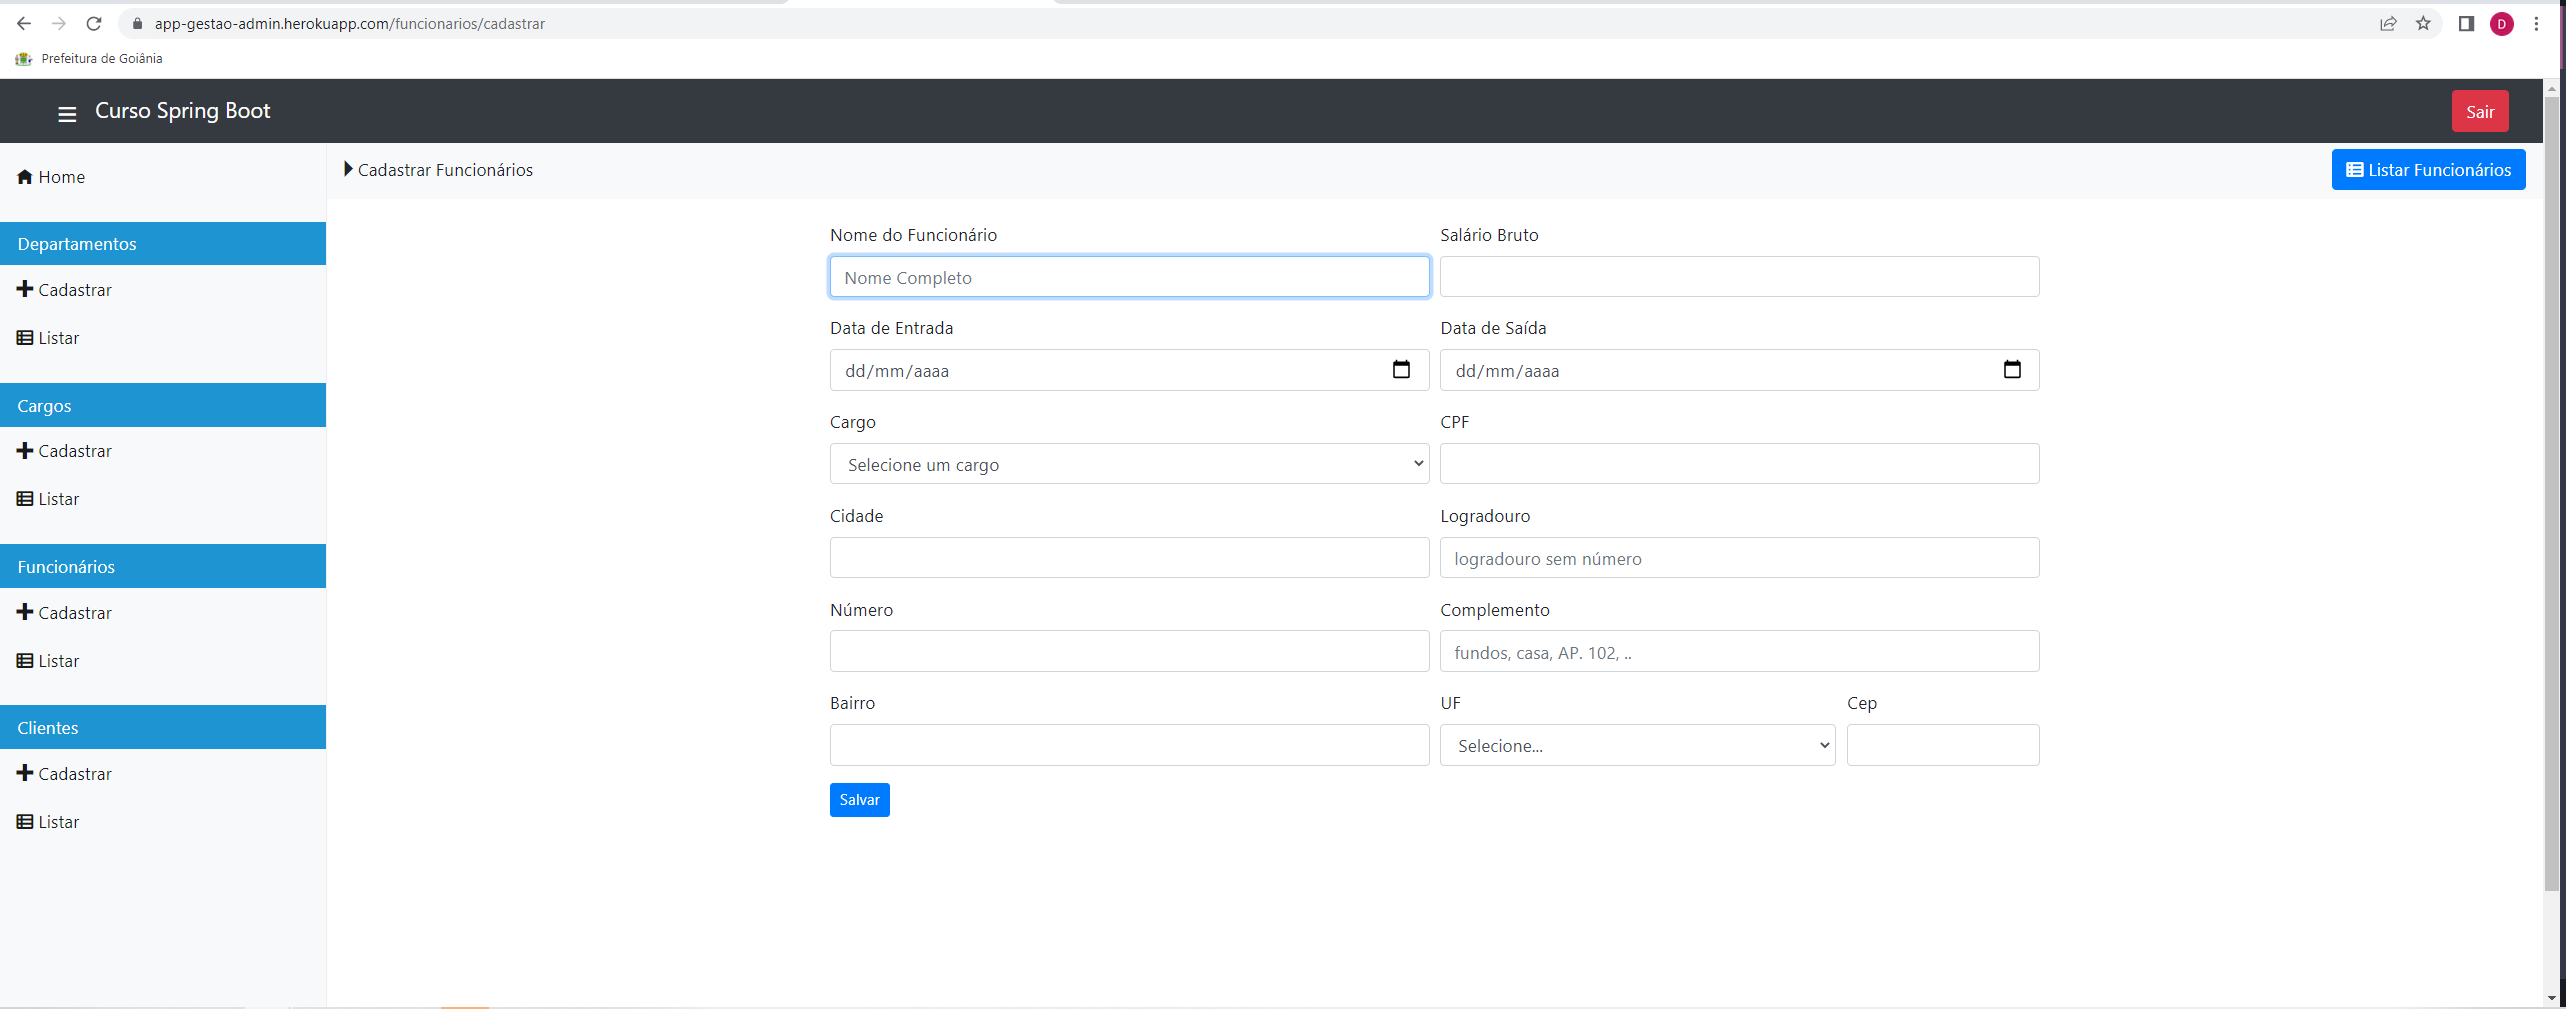This screenshot has height=1009, width=2566.
Task: Click the Salvar button
Action: [858, 800]
